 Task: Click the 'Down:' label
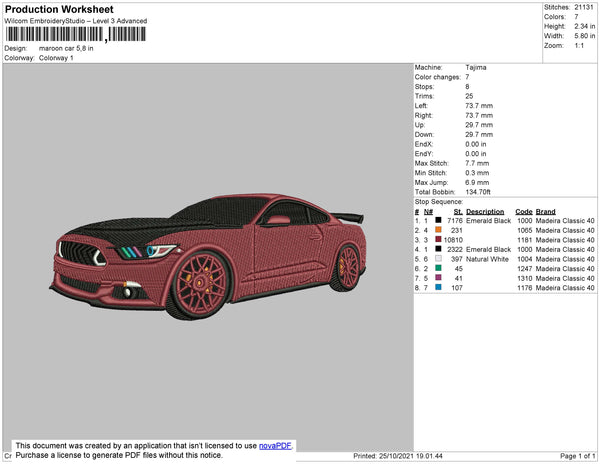point(424,135)
